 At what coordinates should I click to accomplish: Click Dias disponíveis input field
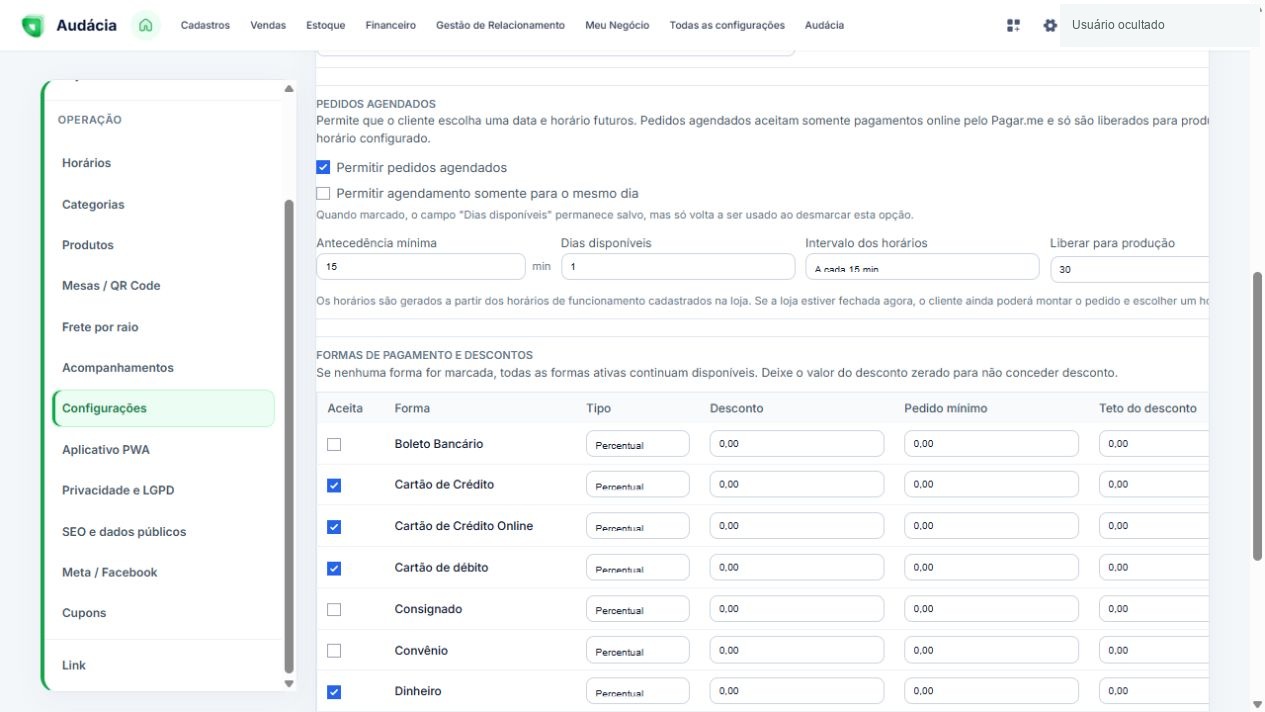point(678,267)
